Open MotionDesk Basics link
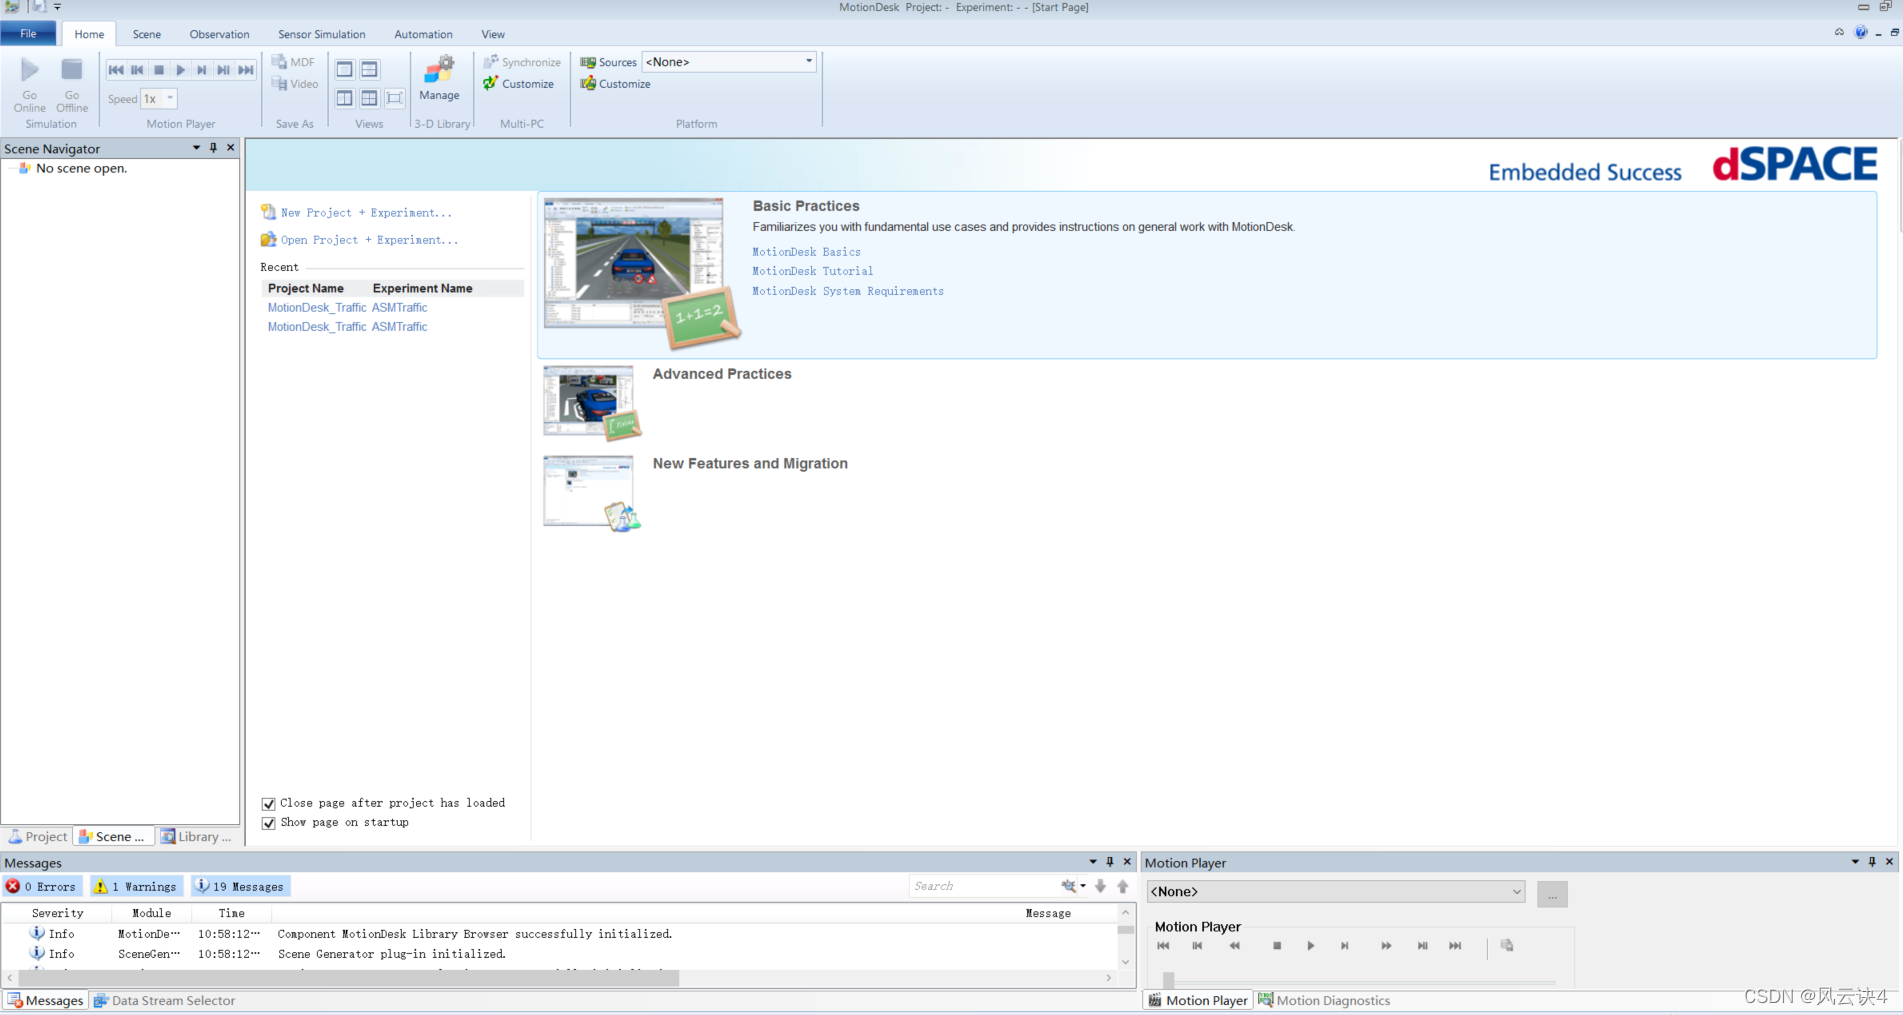This screenshot has width=1903, height=1015. tap(806, 252)
